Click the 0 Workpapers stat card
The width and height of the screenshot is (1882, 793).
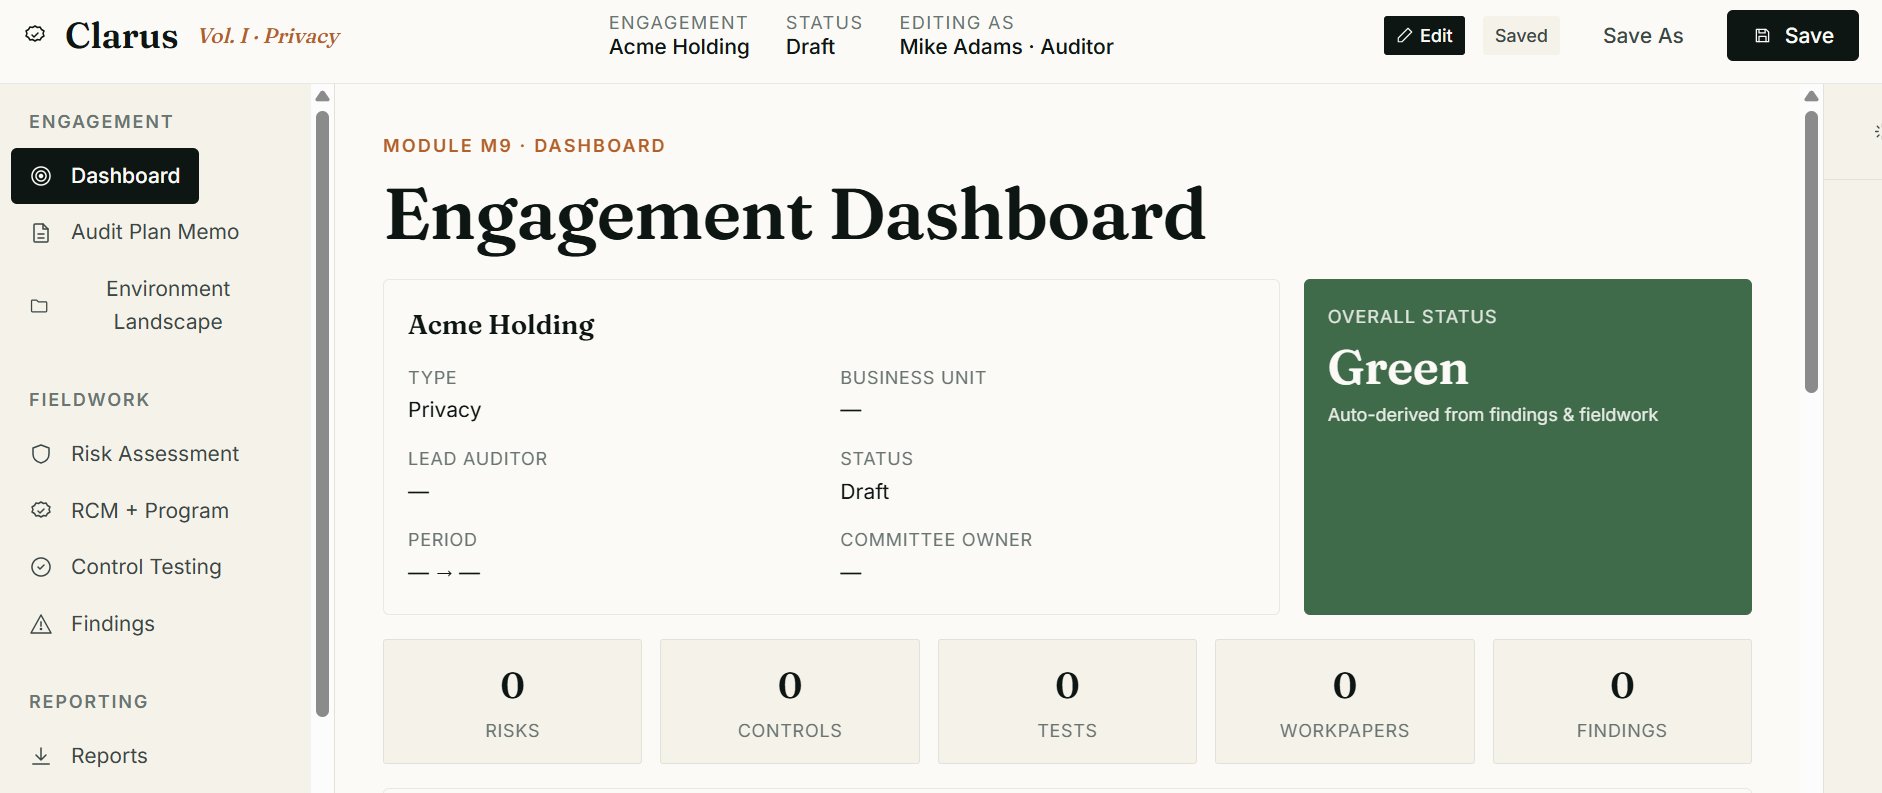click(1345, 702)
